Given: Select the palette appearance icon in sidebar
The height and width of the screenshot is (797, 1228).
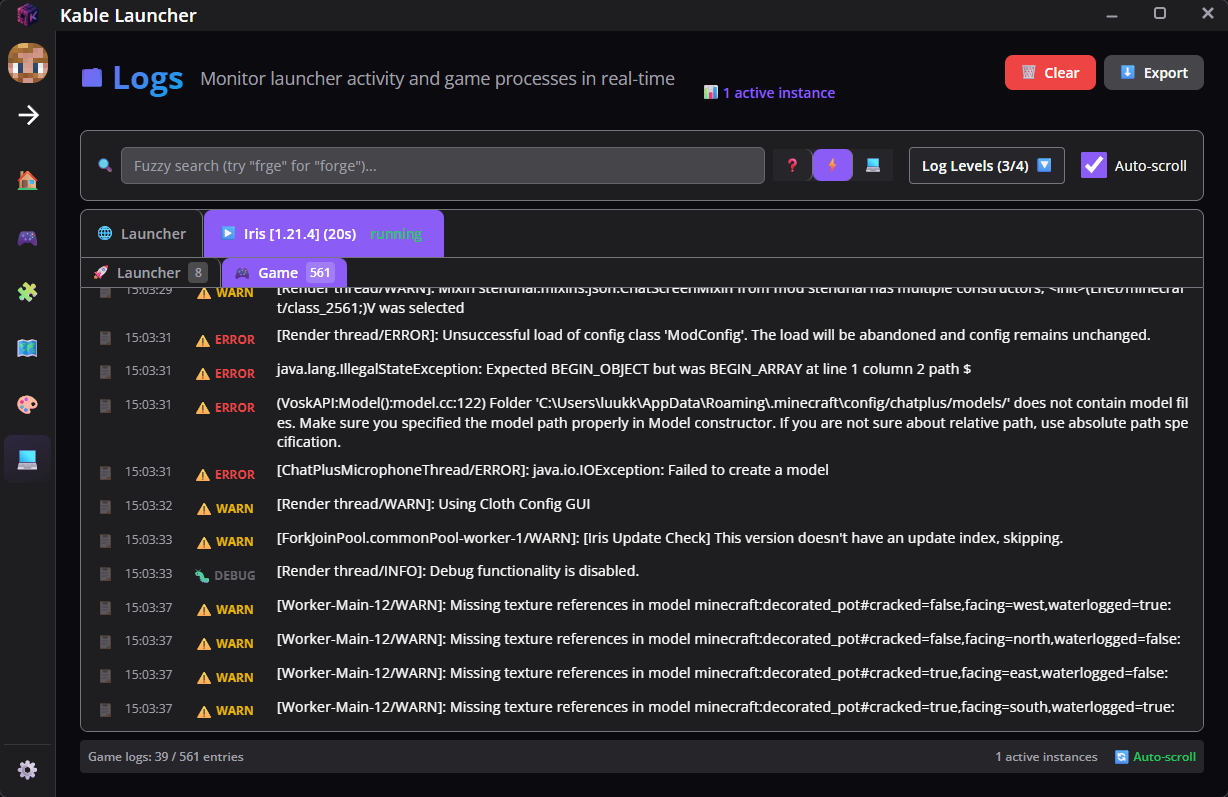Looking at the screenshot, I should [x=27, y=405].
